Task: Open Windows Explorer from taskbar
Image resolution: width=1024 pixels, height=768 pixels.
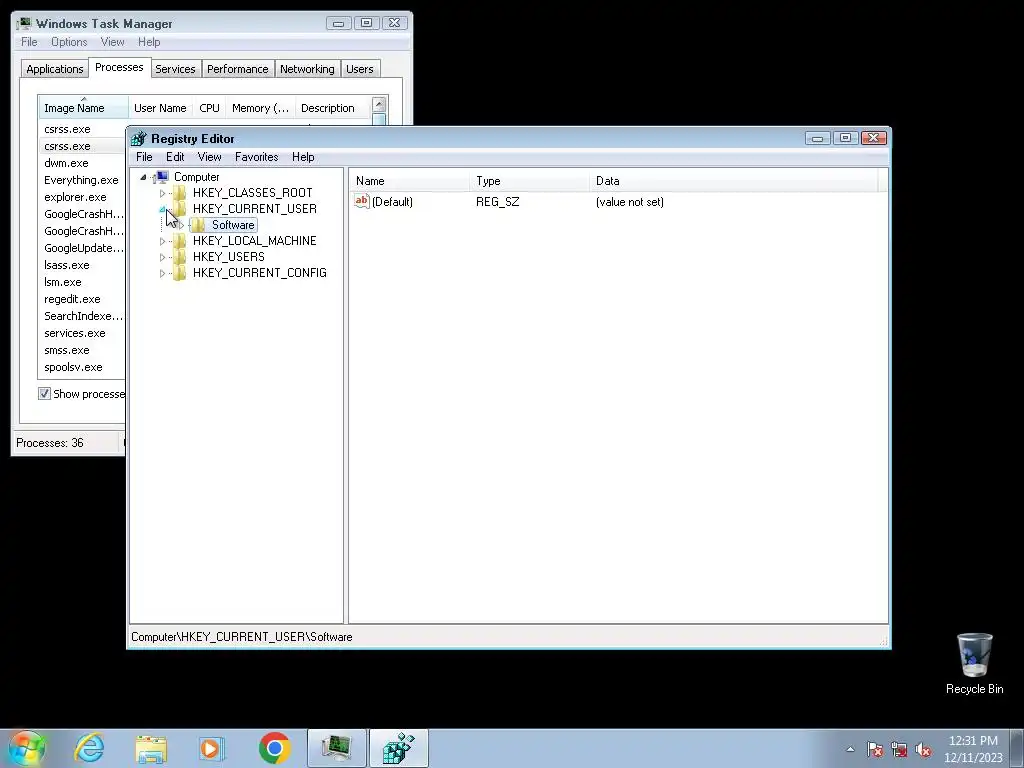Action: pos(151,748)
